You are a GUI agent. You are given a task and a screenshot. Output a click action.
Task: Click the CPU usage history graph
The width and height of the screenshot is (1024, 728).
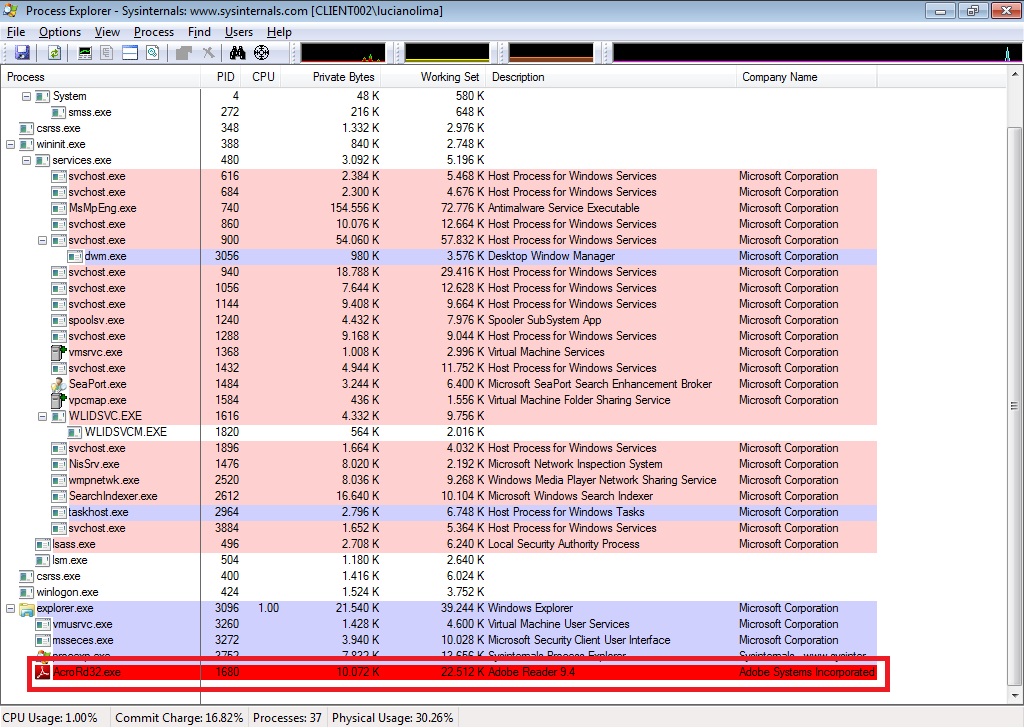[343, 53]
